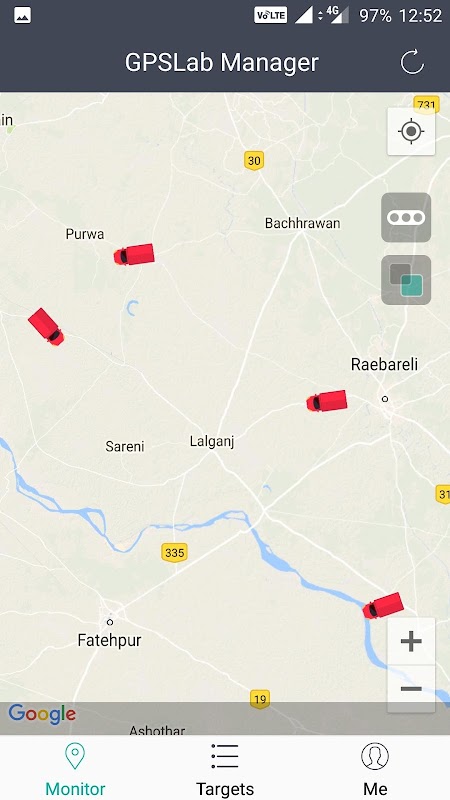Tap the refresh icon in header
Image resolution: width=450 pixels, height=800 pixels.
click(x=412, y=62)
